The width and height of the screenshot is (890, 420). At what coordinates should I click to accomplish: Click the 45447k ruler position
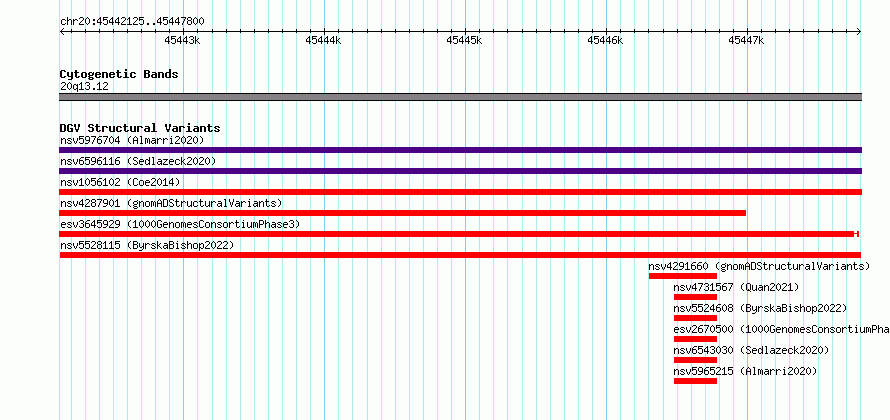click(746, 40)
